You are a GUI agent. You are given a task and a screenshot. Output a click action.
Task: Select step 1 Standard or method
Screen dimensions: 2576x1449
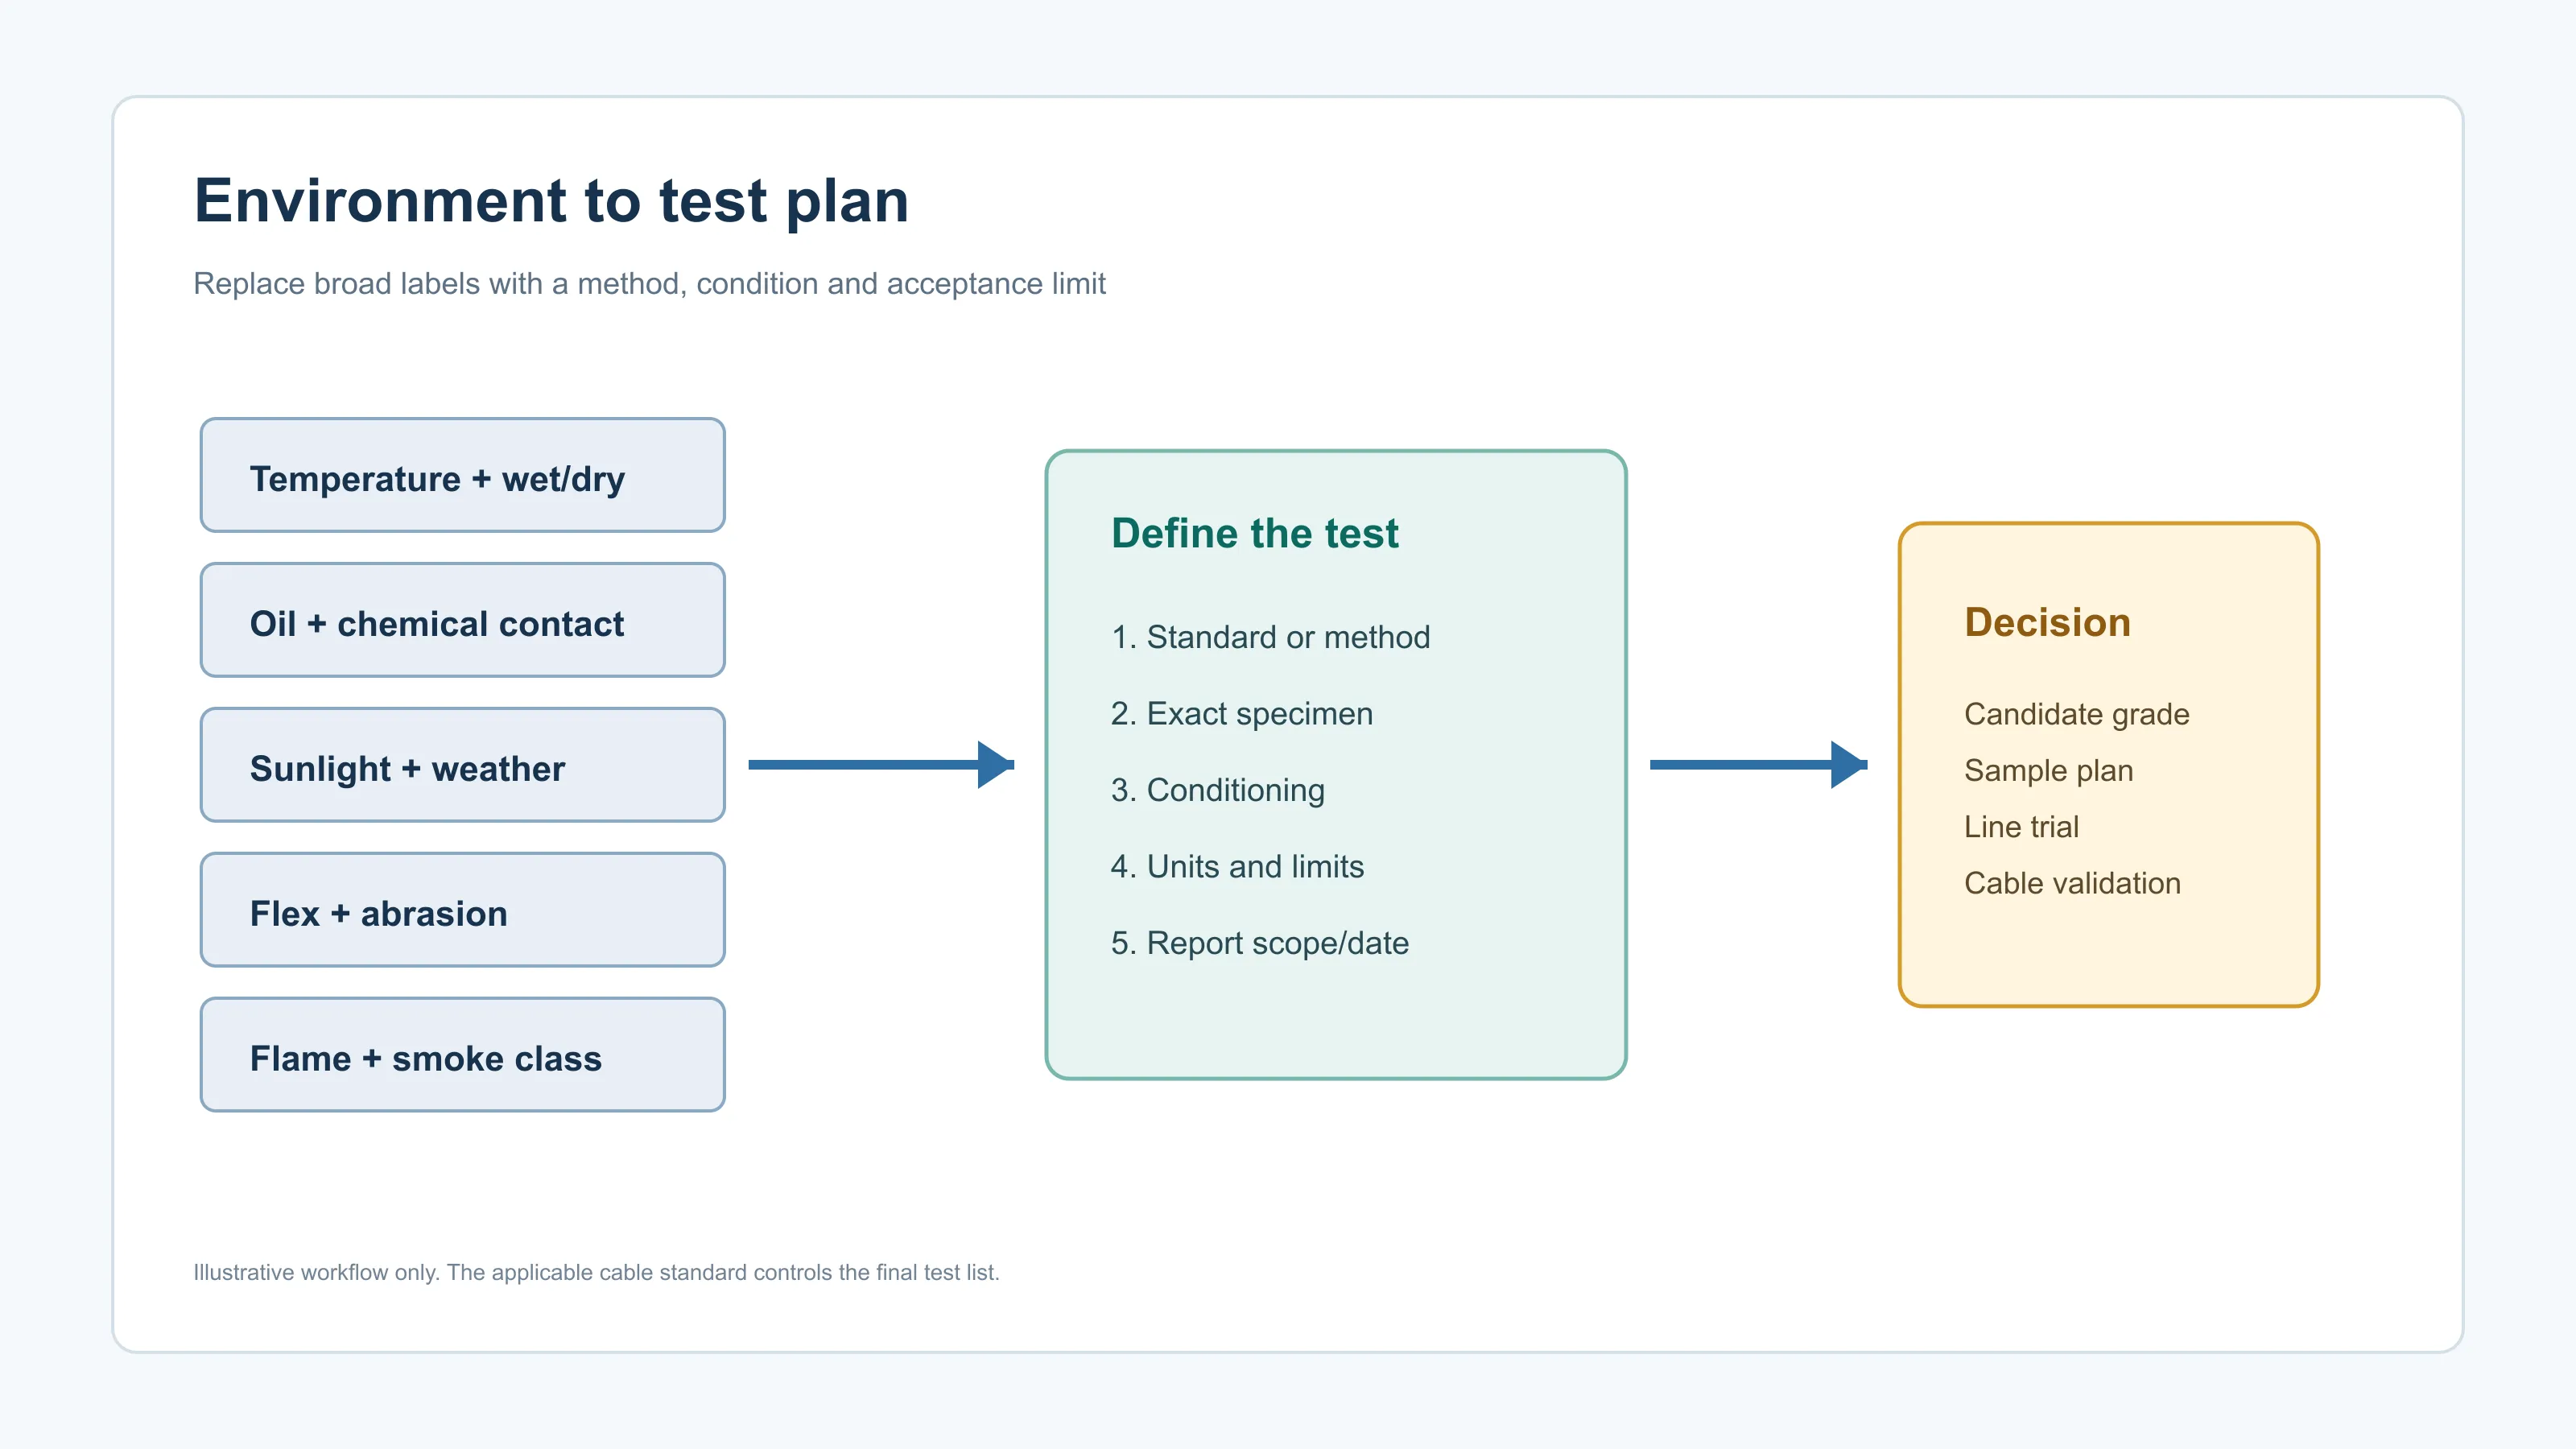click(1270, 637)
